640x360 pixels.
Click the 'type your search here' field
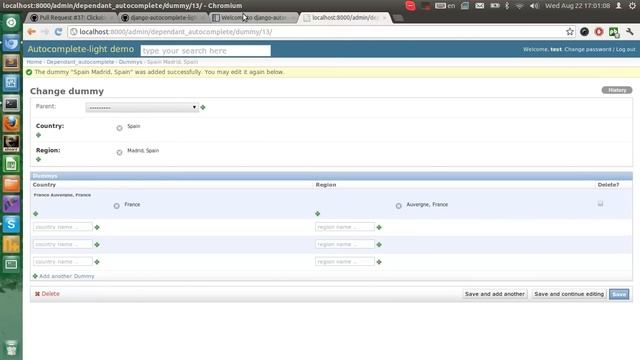(205, 51)
